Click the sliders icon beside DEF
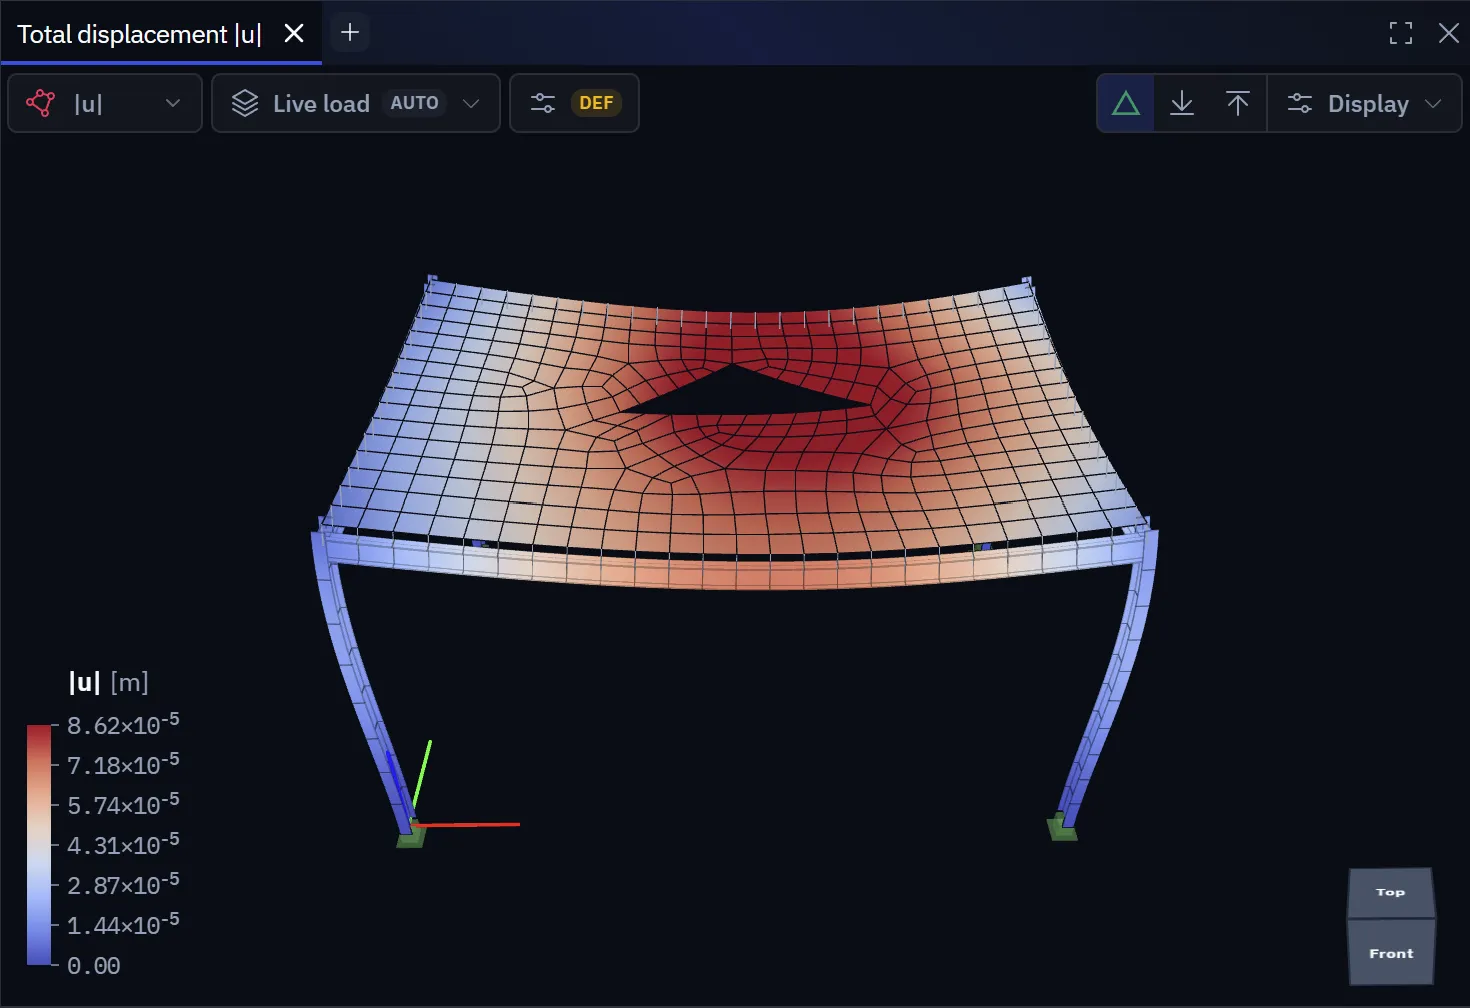Screen dimensions: 1470x1008 point(543,103)
